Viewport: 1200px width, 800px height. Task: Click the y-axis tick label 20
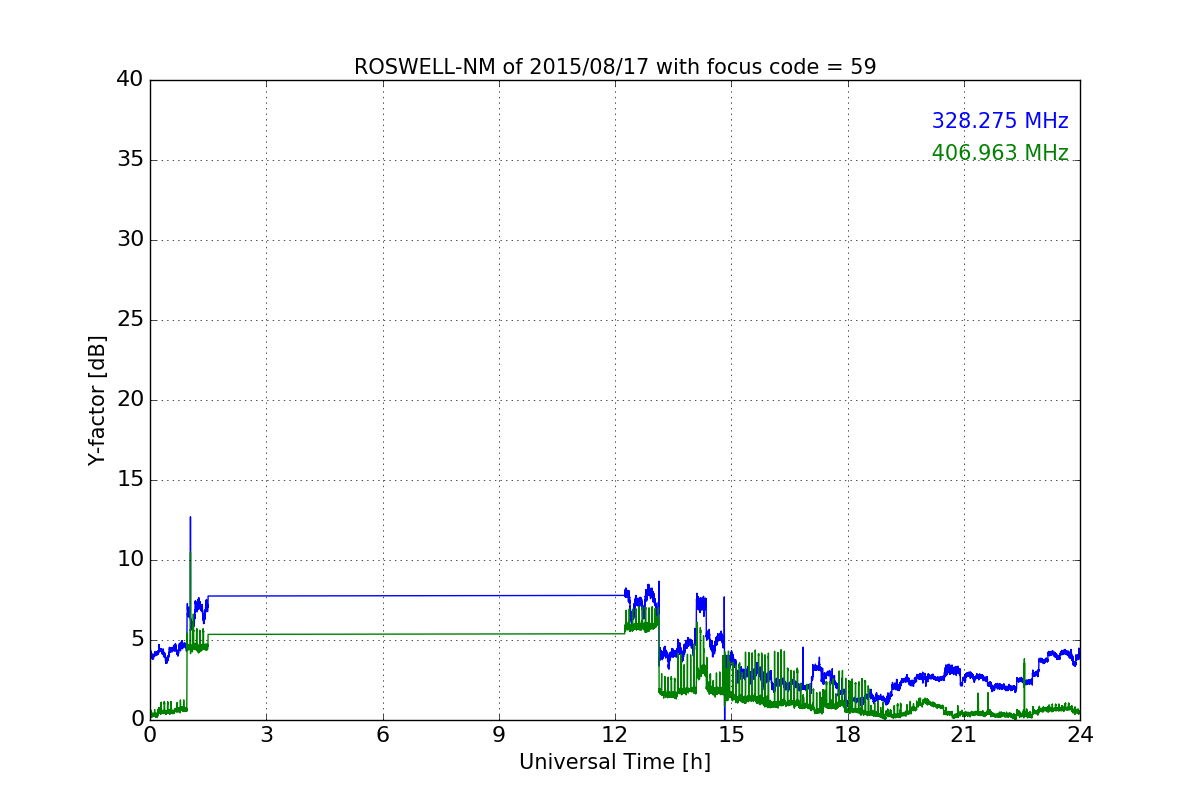tap(130, 400)
